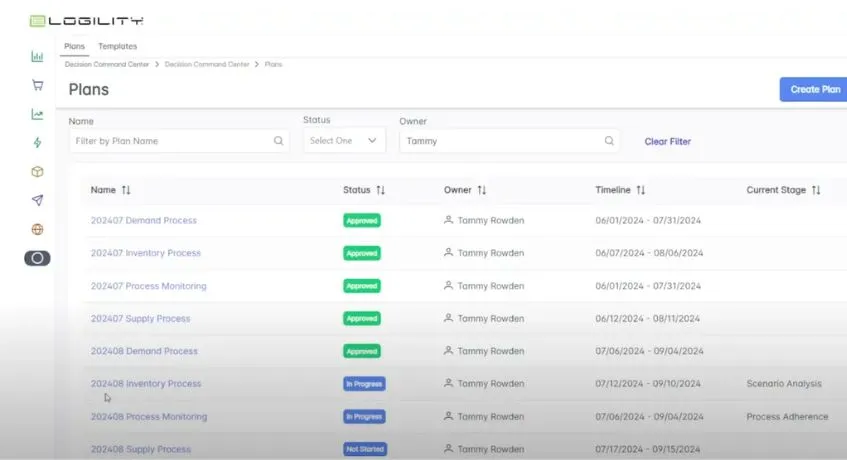Switch to the Templates tab

coord(117,46)
